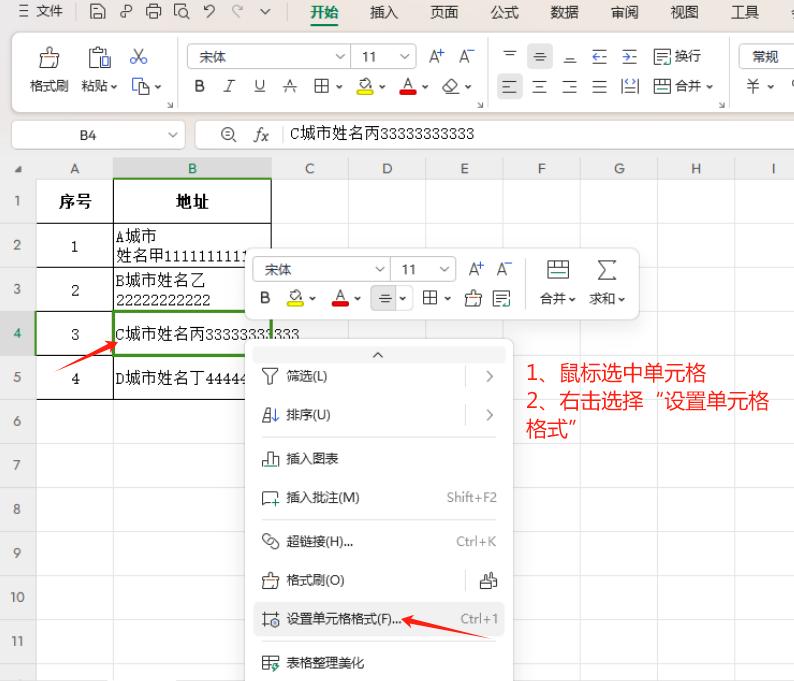This screenshot has height=681, width=794.
Task: Click the Cut scissors icon
Action: [x=138, y=56]
